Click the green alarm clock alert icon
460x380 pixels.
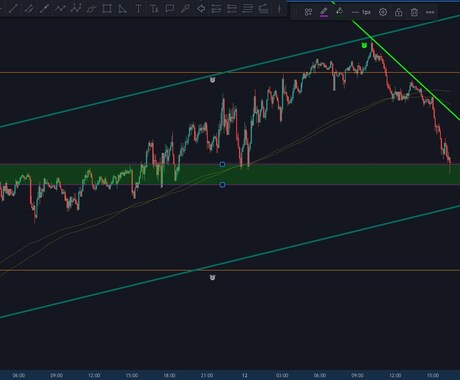click(x=364, y=45)
